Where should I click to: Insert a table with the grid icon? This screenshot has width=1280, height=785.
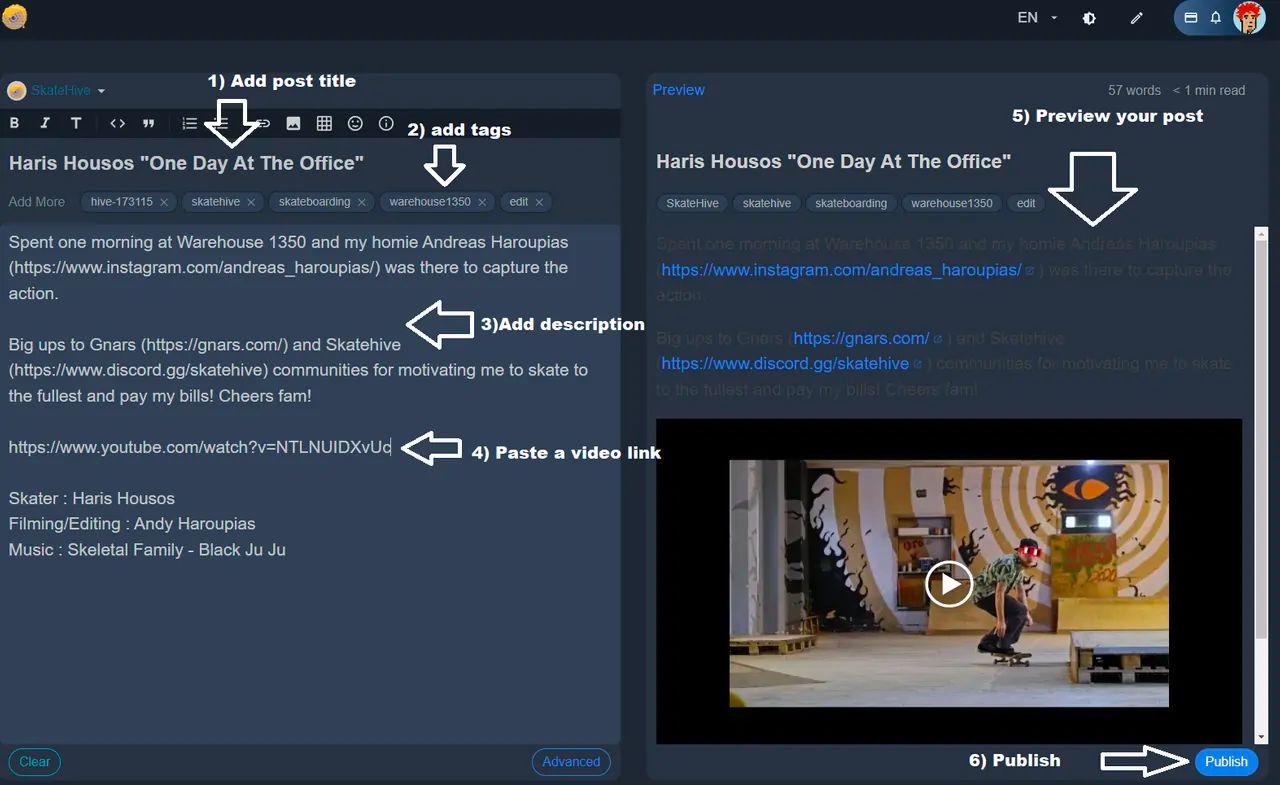point(324,123)
